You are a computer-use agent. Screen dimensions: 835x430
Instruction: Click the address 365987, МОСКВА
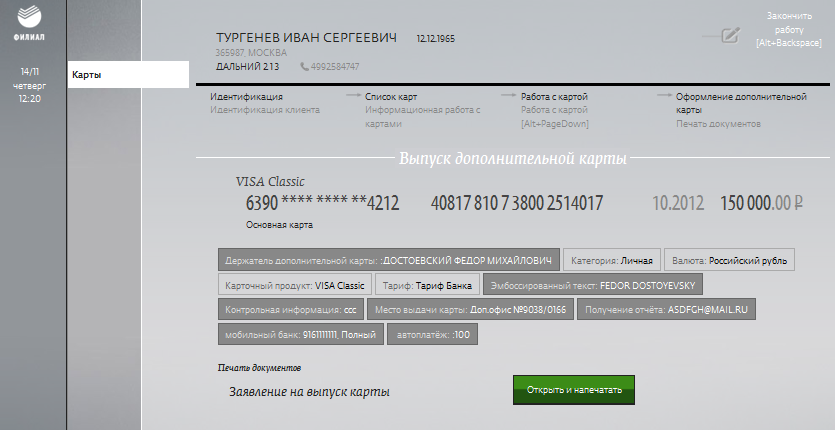(251, 53)
